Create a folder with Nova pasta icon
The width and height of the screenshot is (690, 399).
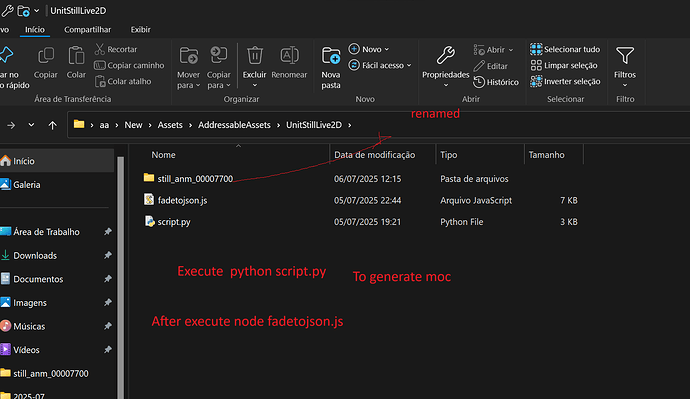(x=330, y=56)
